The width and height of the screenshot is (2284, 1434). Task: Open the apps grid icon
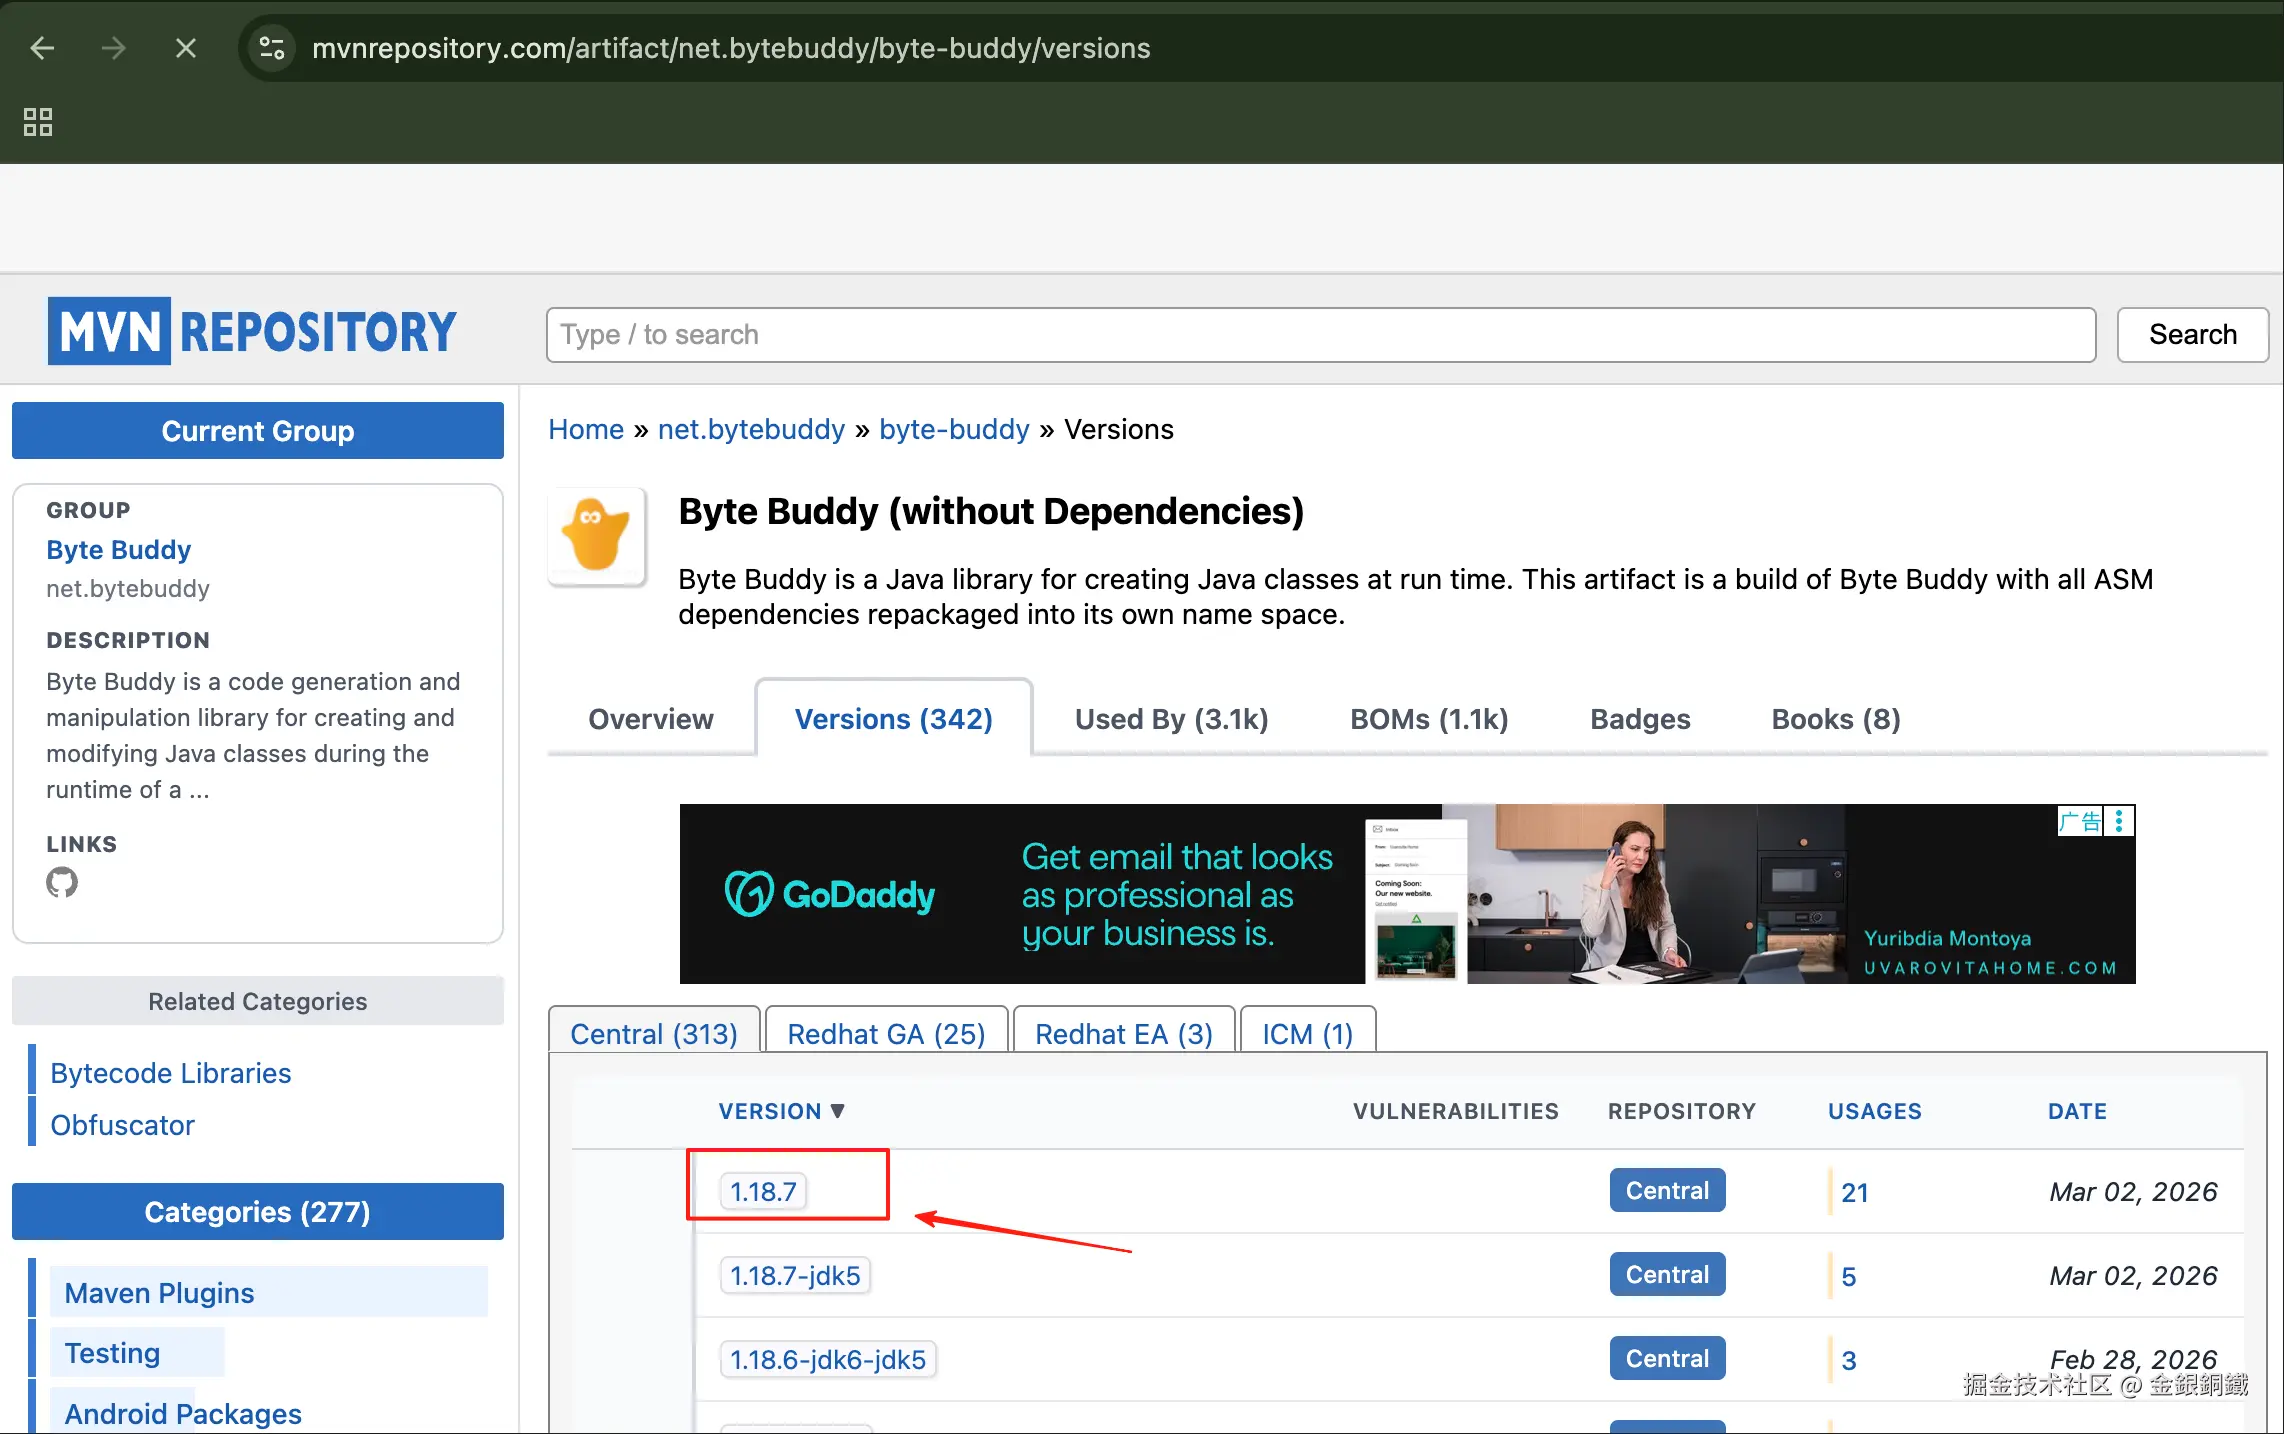coord(38,122)
